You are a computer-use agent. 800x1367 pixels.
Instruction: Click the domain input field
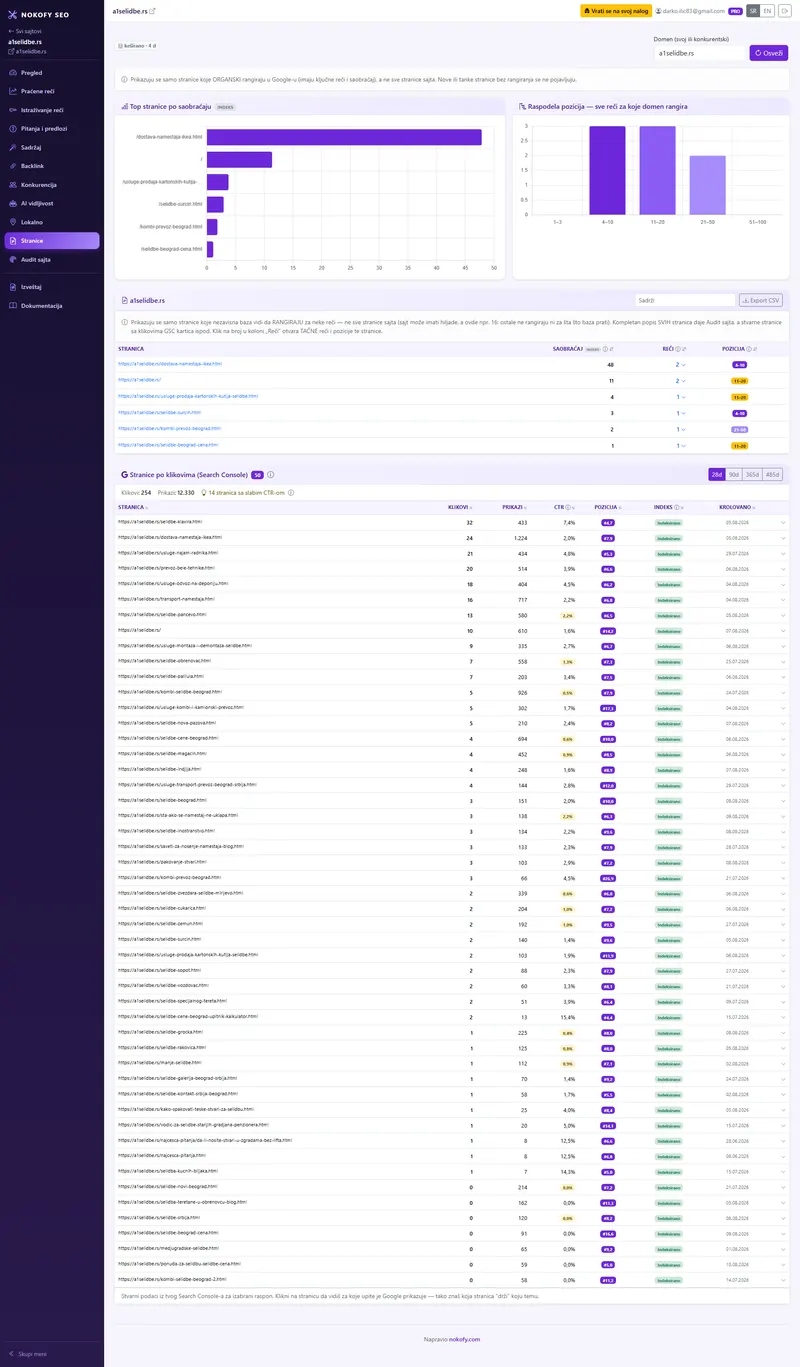tap(699, 53)
